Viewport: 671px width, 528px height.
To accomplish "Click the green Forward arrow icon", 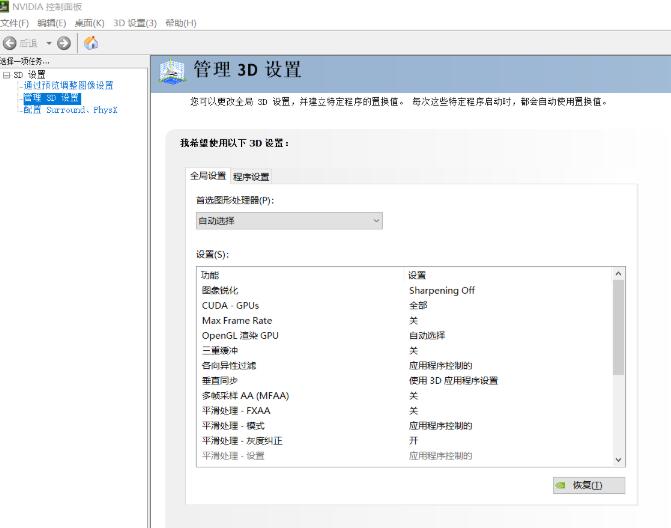I will pos(64,43).
